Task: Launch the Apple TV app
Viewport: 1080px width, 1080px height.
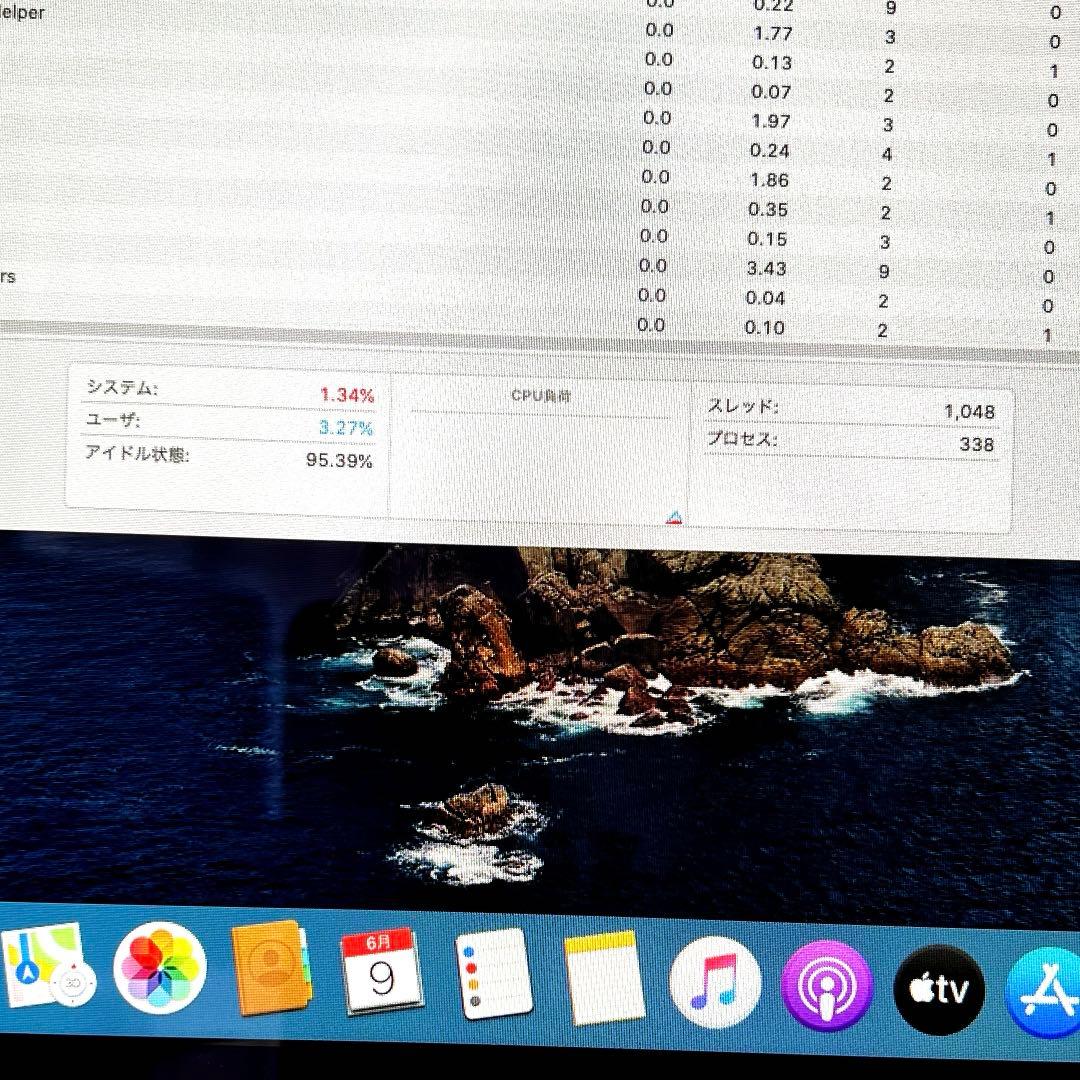Action: pos(938,988)
